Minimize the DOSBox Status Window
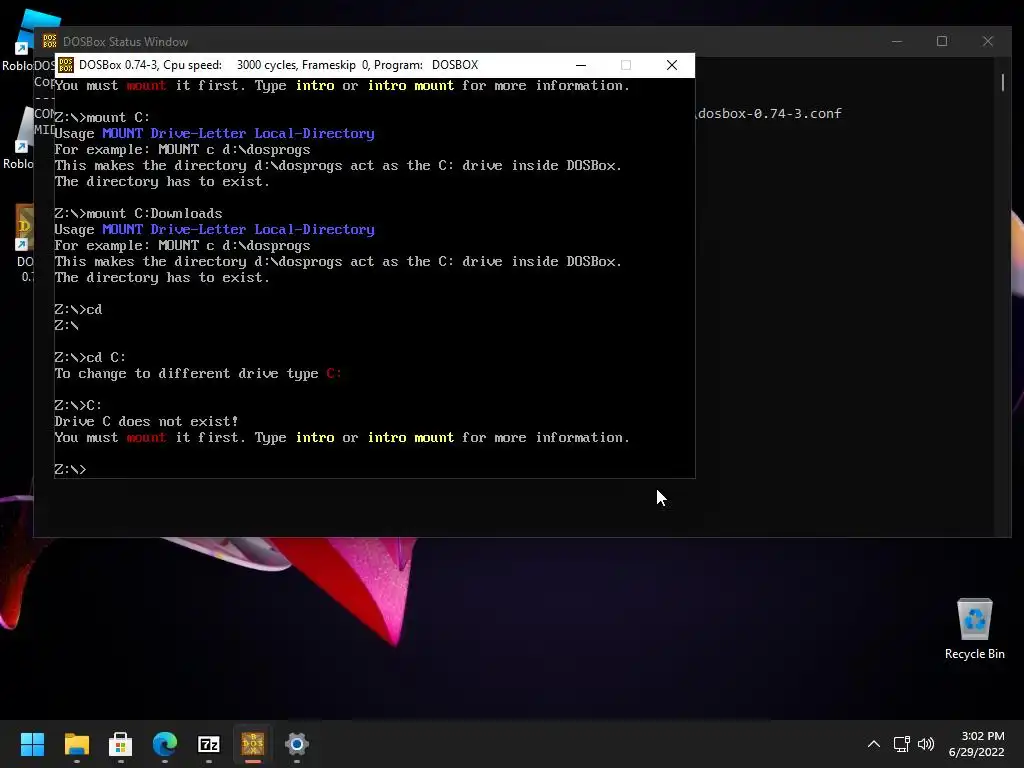The height and width of the screenshot is (768, 1024). tap(897, 41)
